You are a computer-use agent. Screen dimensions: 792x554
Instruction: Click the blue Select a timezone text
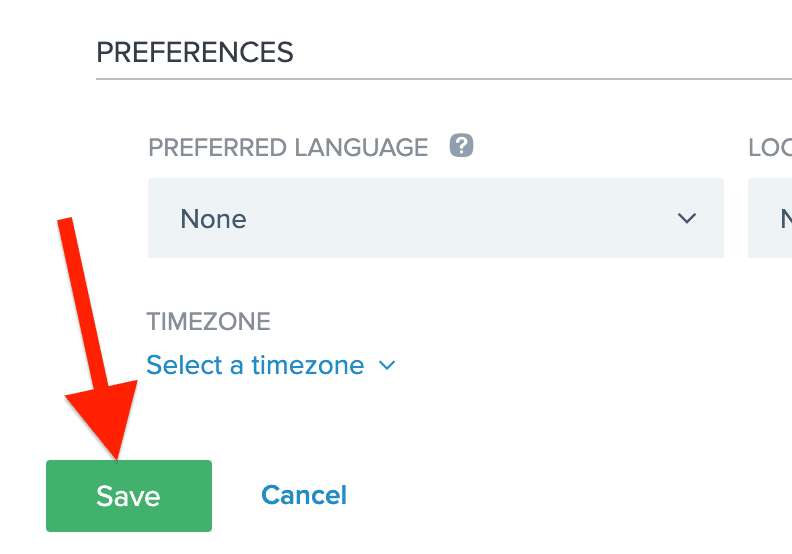[x=255, y=365]
